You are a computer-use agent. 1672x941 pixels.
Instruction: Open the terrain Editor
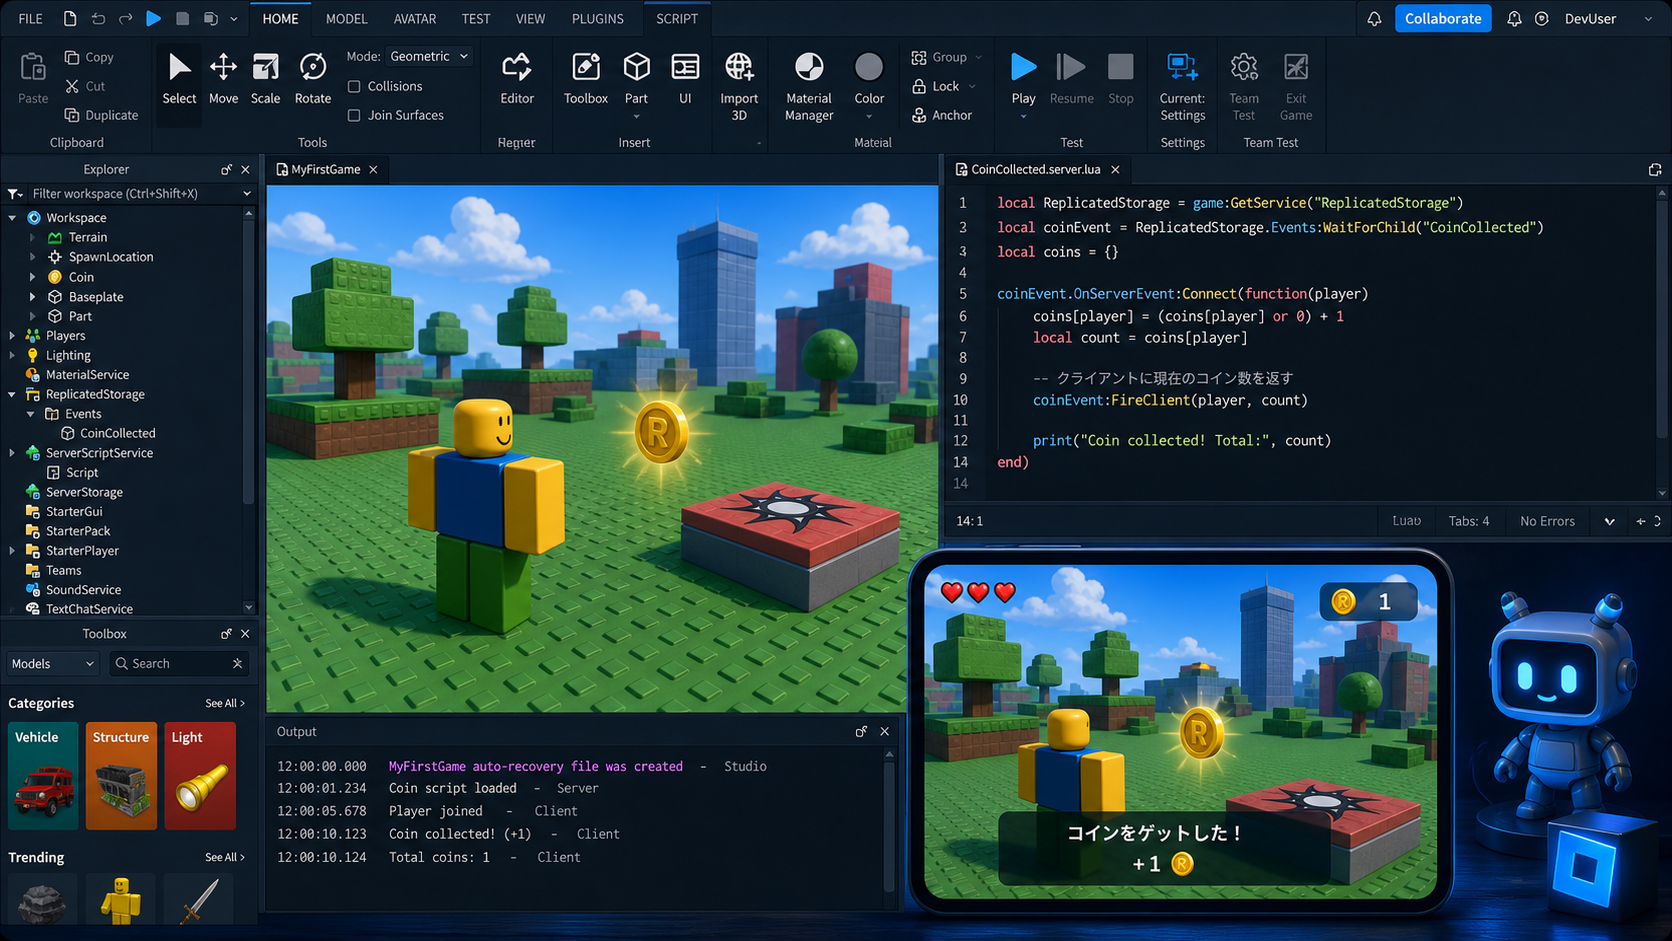click(x=517, y=79)
